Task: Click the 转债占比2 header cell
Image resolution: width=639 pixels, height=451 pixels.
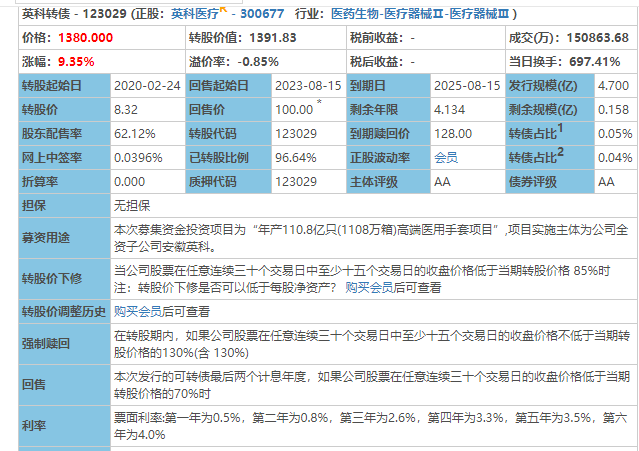Action: [x=550, y=158]
